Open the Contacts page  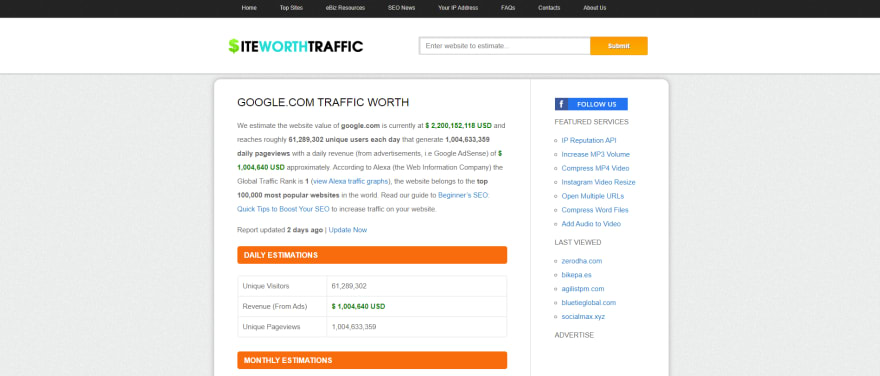click(x=549, y=8)
